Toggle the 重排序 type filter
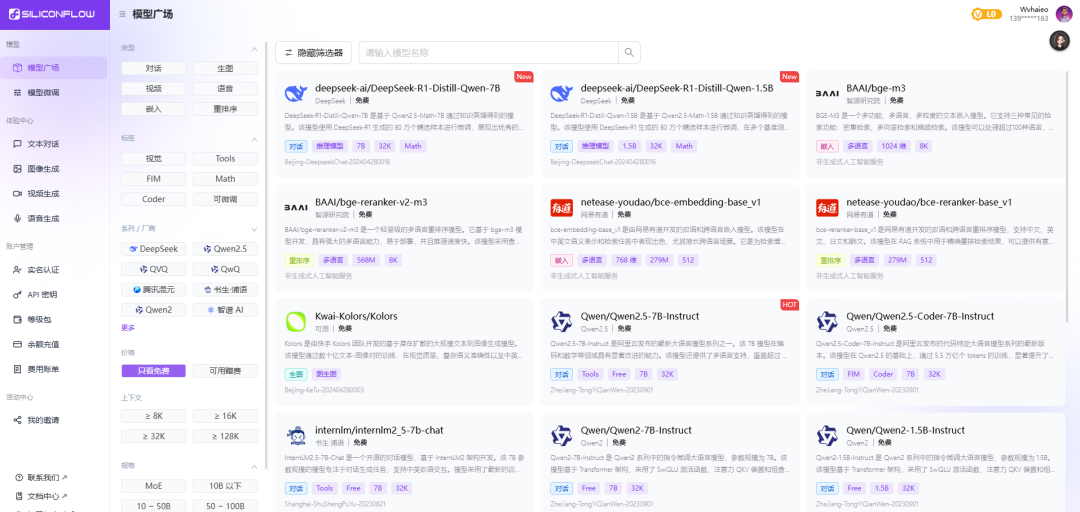1080x512 pixels. (x=225, y=109)
